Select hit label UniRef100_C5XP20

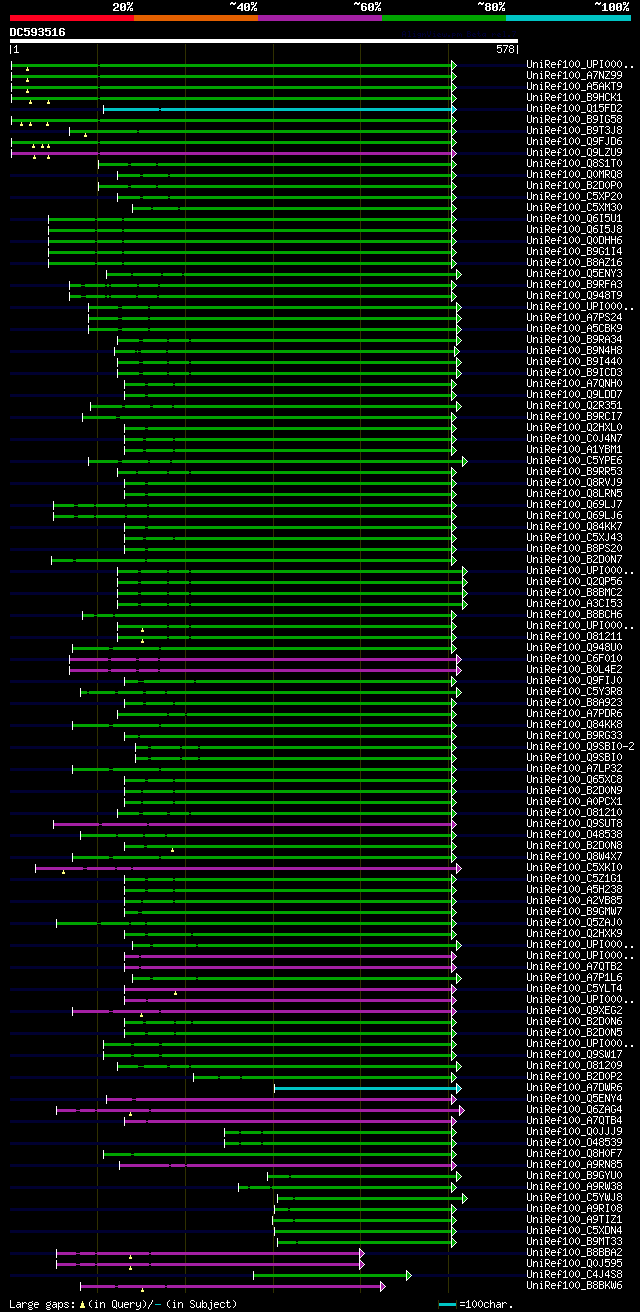[x=574, y=197]
